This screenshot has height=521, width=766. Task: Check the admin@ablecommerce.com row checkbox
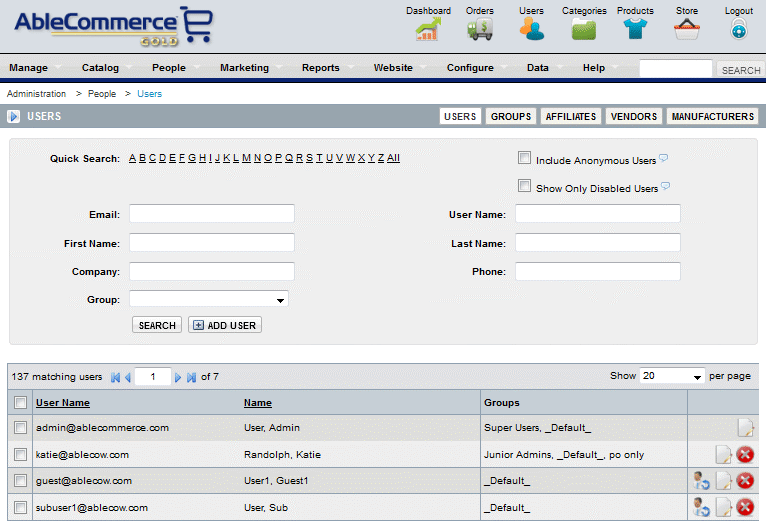[21, 428]
